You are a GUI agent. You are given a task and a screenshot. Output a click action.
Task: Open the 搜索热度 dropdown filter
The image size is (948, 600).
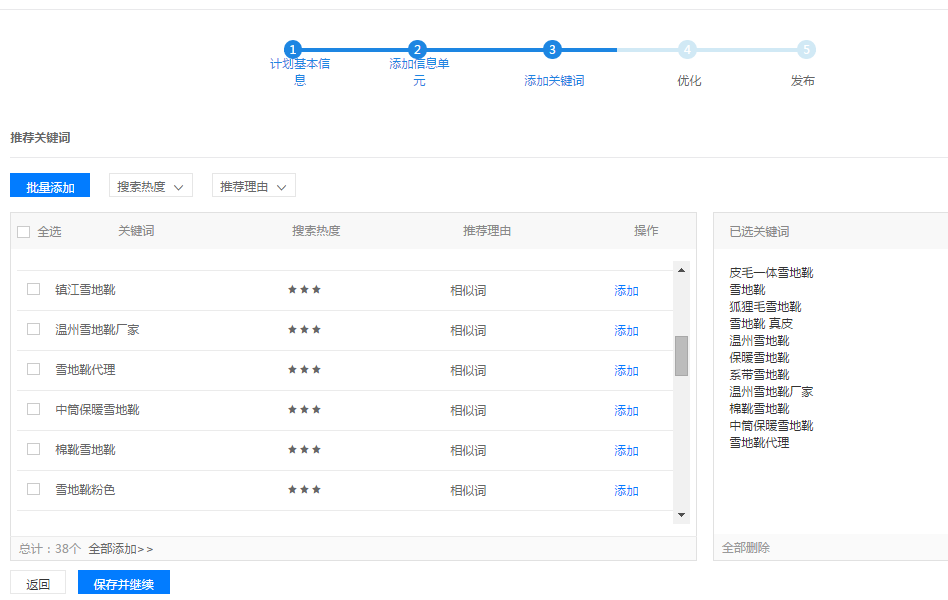point(150,186)
